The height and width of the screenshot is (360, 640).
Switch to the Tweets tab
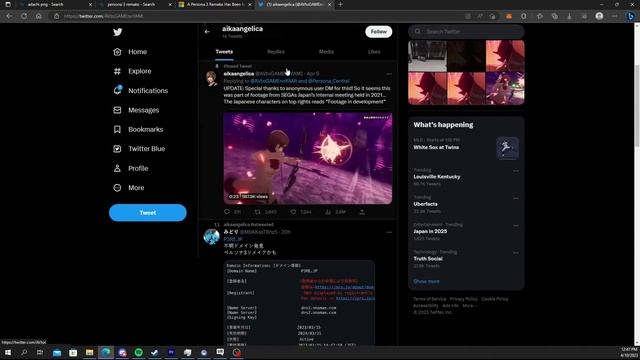[x=224, y=52]
